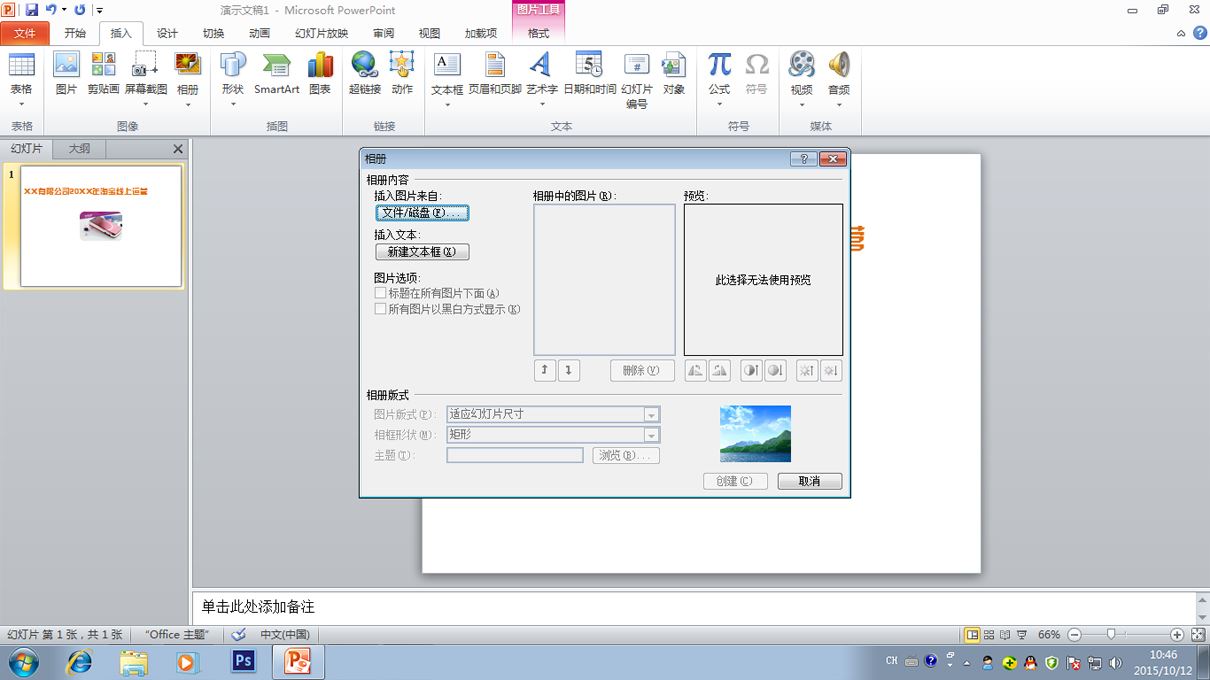This screenshot has width=1210, height=680.
Task: Click the 删除 button in album dialog
Action: (x=642, y=370)
